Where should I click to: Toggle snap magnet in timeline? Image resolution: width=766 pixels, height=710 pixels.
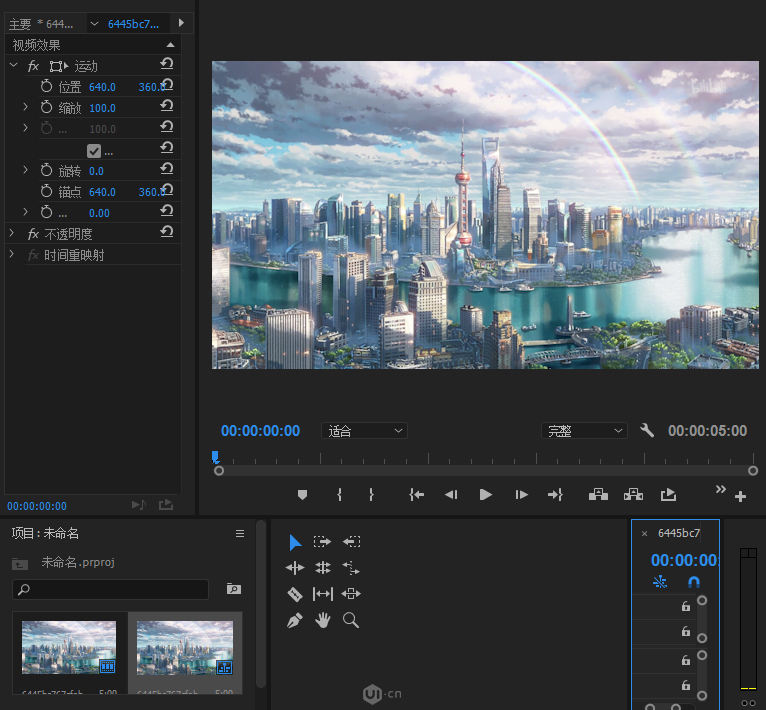point(694,581)
